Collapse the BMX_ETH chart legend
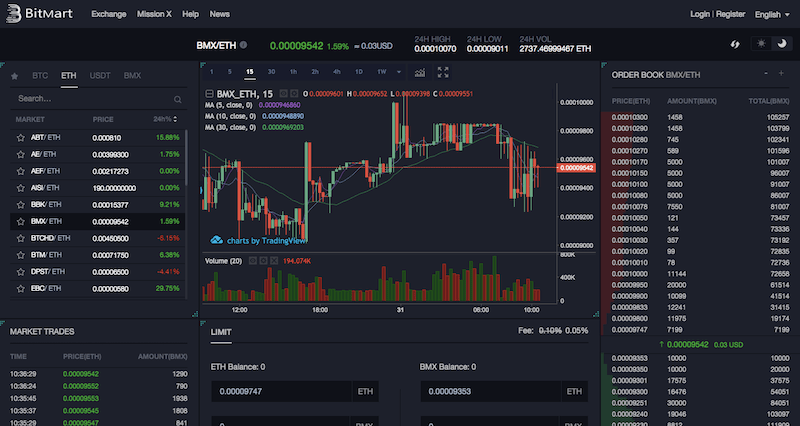The width and height of the screenshot is (800, 426). click(209, 94)
